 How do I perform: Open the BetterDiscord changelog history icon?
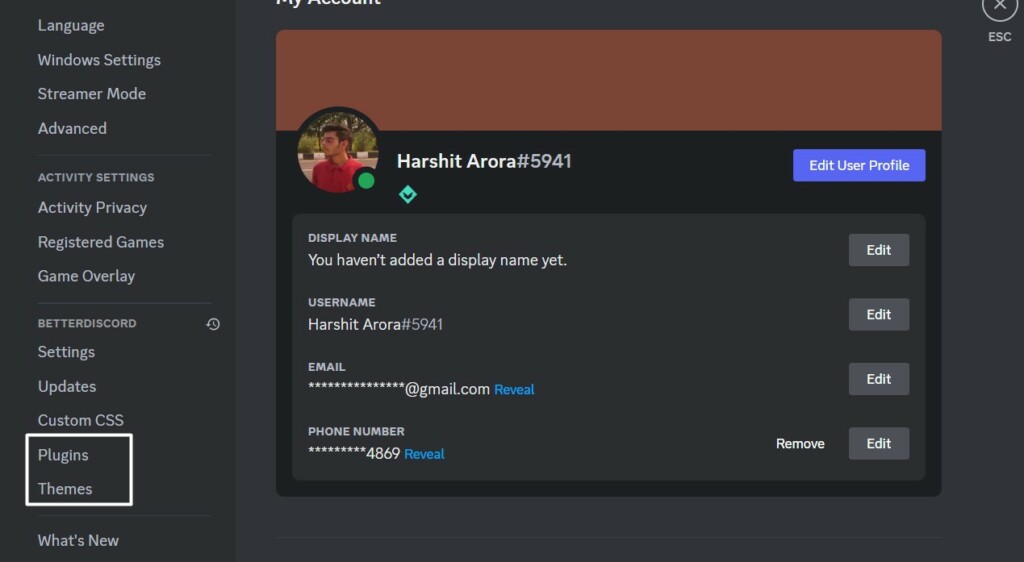click(213, 324)
